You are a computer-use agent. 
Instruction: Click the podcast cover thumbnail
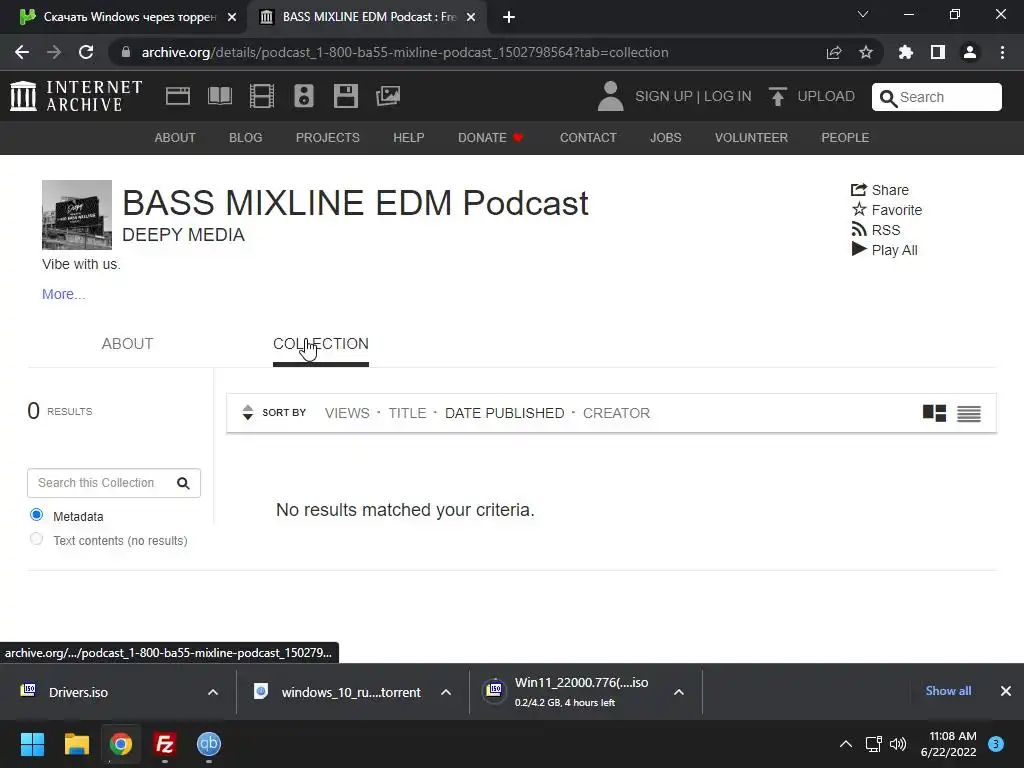(x=77, y=215)
